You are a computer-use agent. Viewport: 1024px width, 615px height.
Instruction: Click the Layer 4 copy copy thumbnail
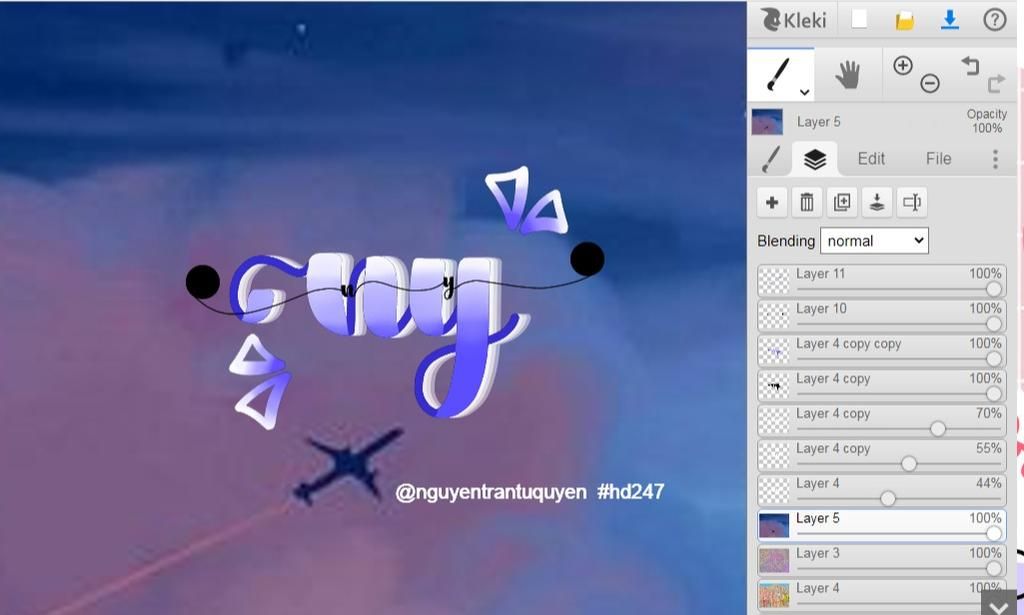774,351
